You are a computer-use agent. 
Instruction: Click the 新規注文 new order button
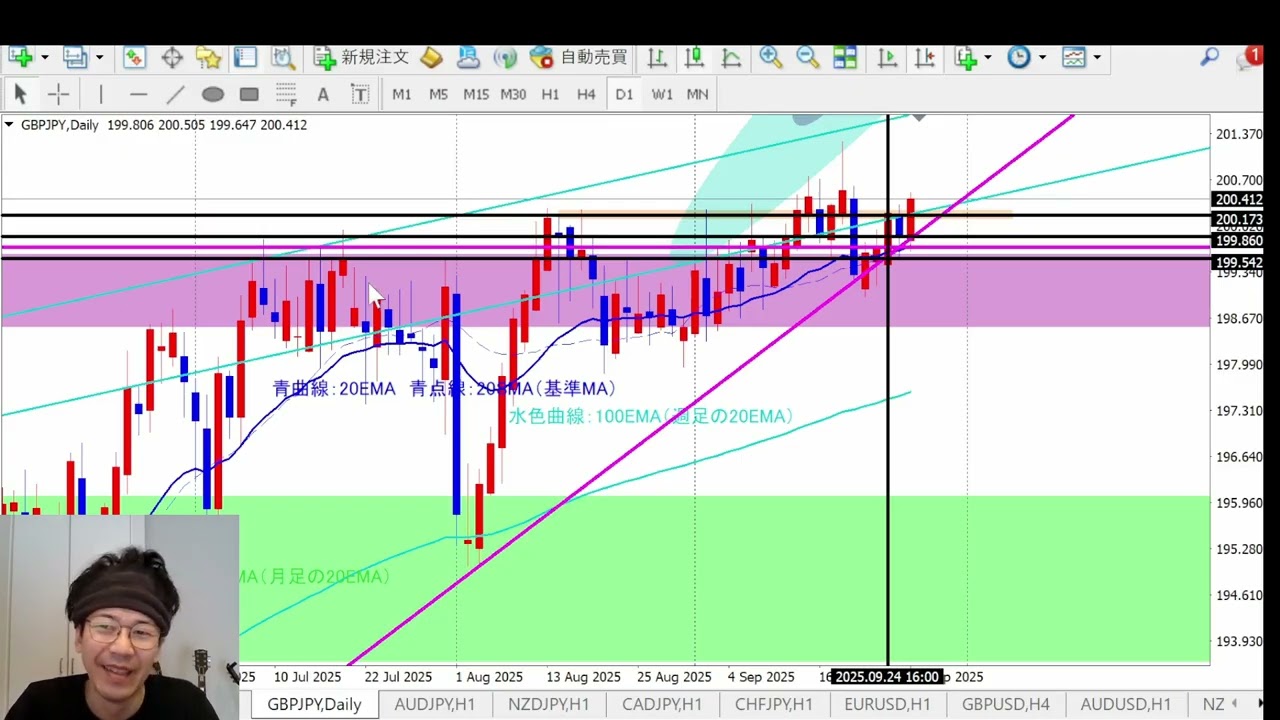point(362,57)
